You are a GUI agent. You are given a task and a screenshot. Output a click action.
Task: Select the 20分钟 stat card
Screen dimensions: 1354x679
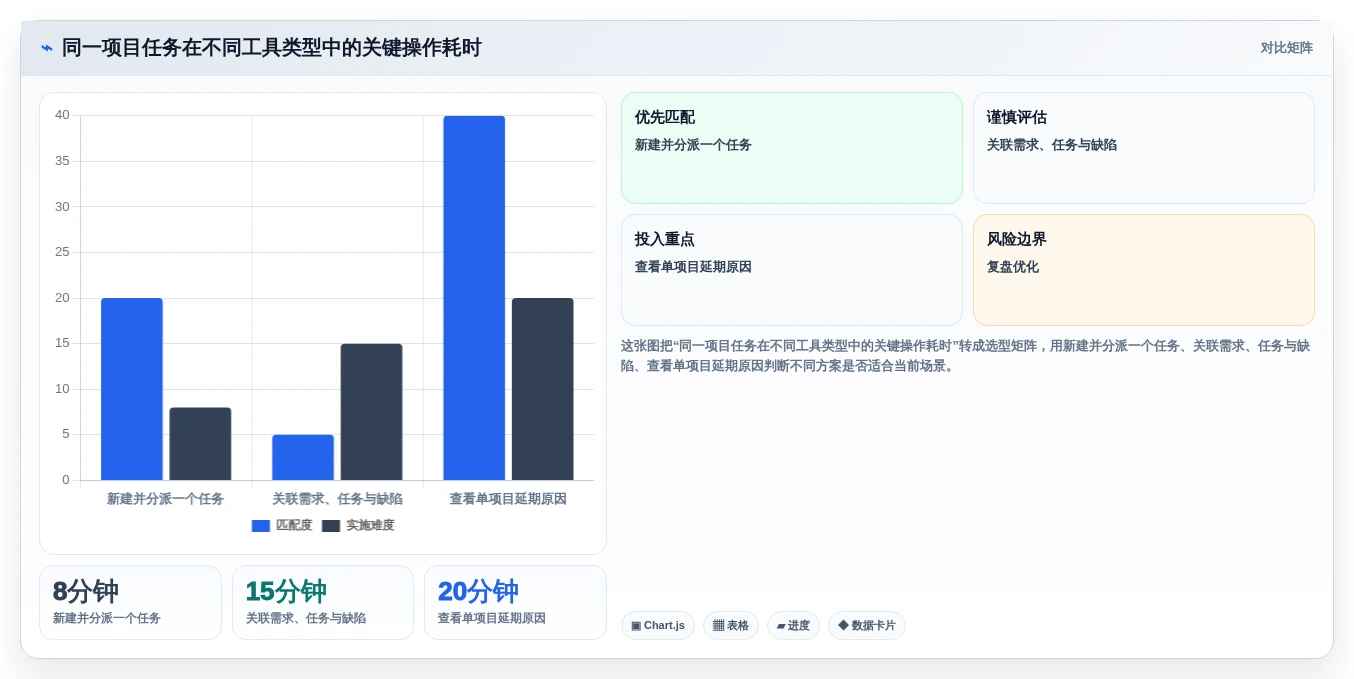pos(515,603)
